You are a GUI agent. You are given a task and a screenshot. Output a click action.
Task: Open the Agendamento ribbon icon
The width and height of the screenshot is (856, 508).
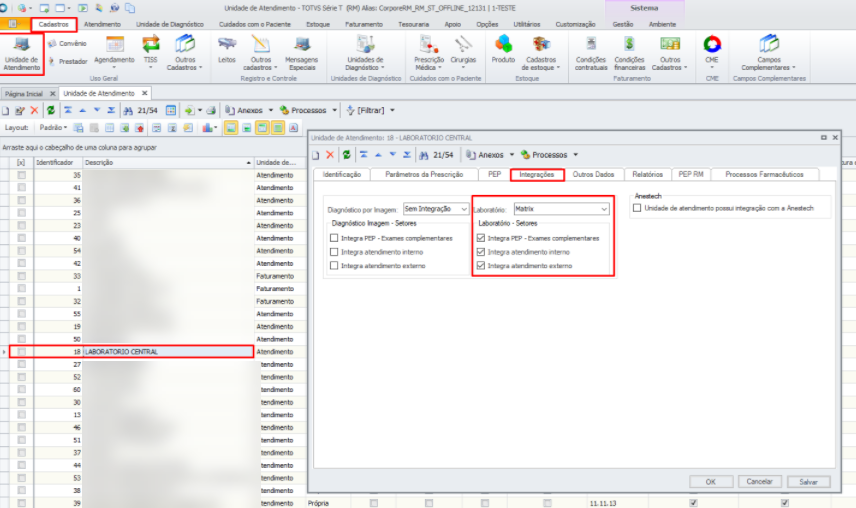click(x=114, y=52)
